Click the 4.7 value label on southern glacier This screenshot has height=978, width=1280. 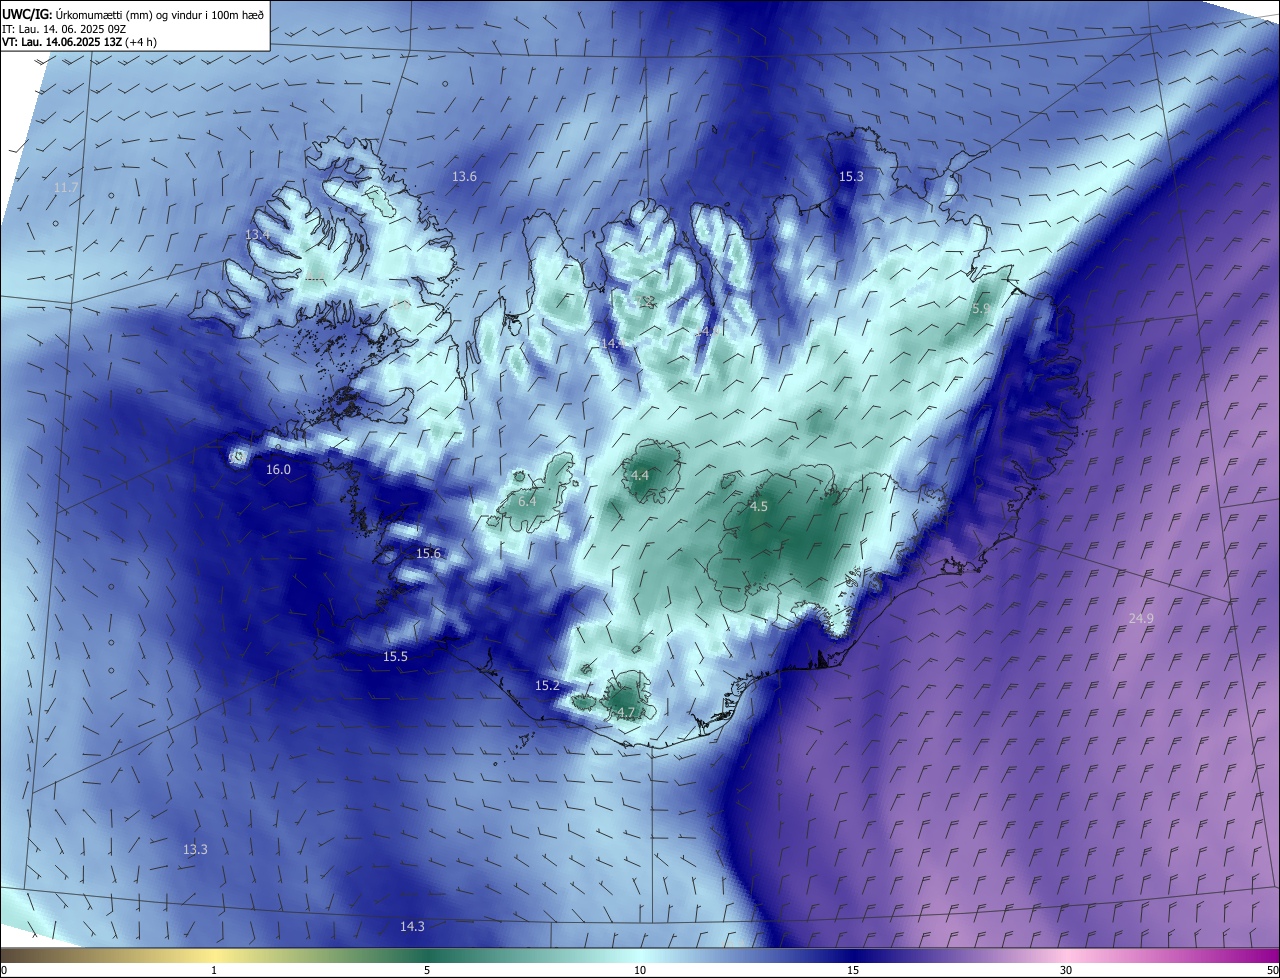coord(626,713)
